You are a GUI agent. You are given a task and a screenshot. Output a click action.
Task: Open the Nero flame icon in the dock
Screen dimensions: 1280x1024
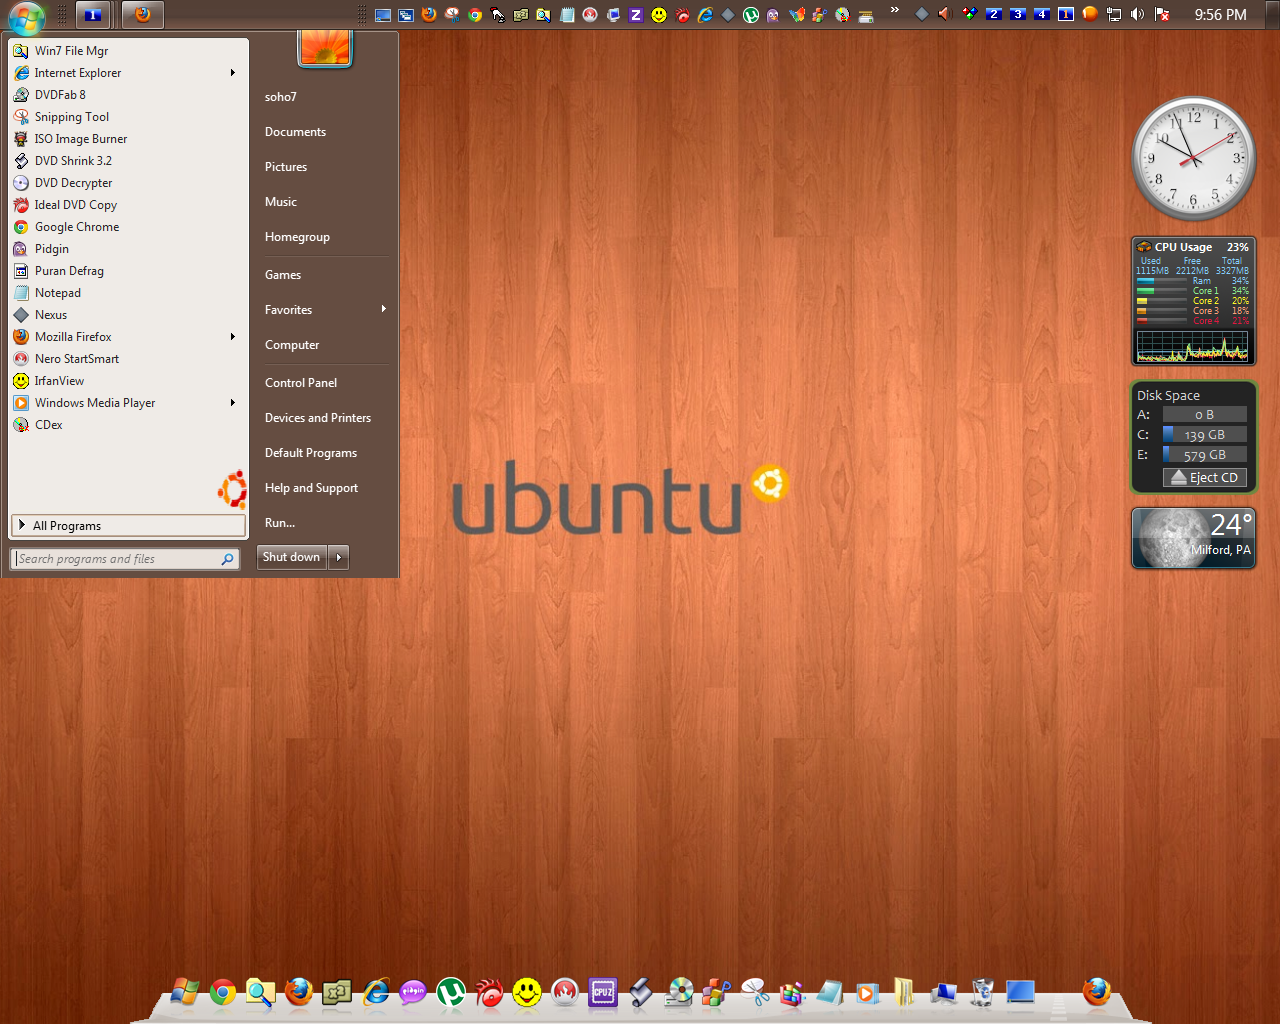[565, 992]
